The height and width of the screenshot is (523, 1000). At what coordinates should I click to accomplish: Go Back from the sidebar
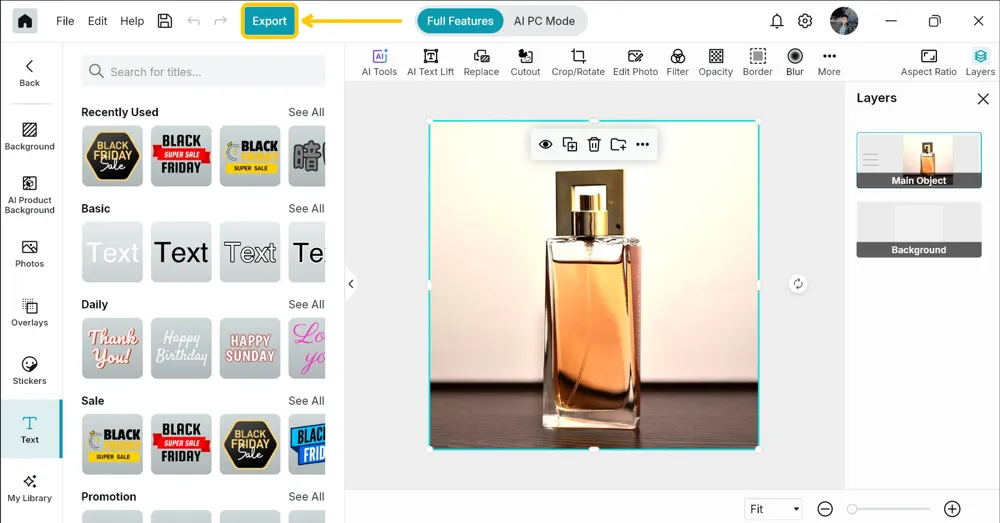coord(29,73)
